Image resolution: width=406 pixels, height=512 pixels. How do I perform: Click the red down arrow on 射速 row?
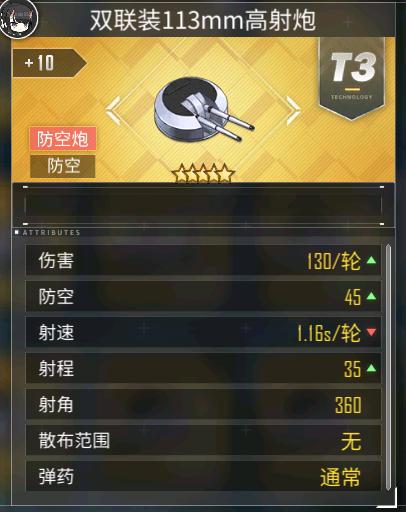click(371, 332)
